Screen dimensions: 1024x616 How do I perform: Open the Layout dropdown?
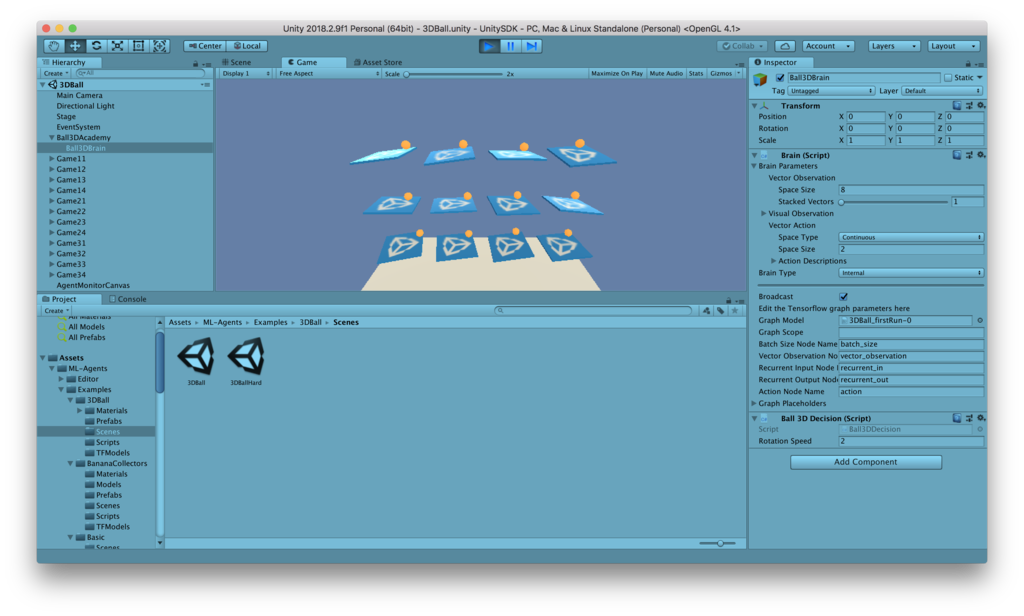[x=953, y=46]
